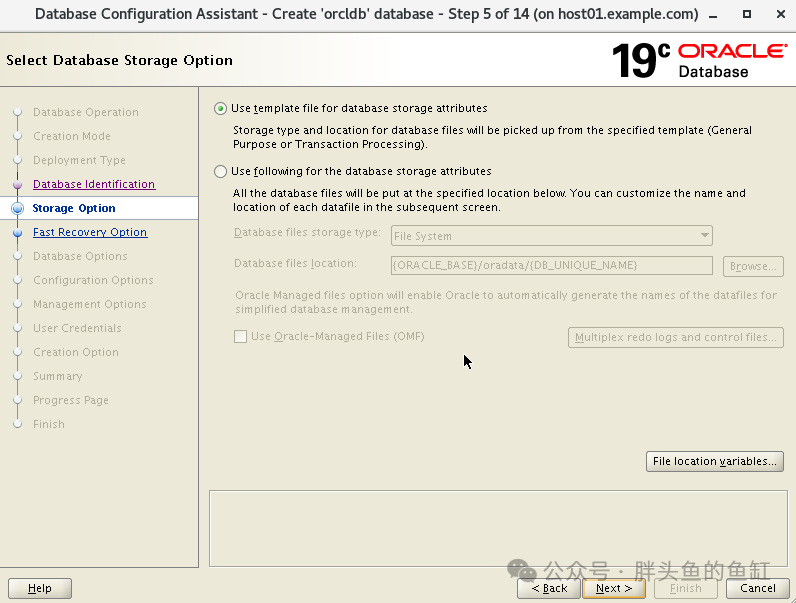Select 'Use following for the database storage attributes' radio
The height and width of the screenshot is (603, 796).
tap(220, 172)
